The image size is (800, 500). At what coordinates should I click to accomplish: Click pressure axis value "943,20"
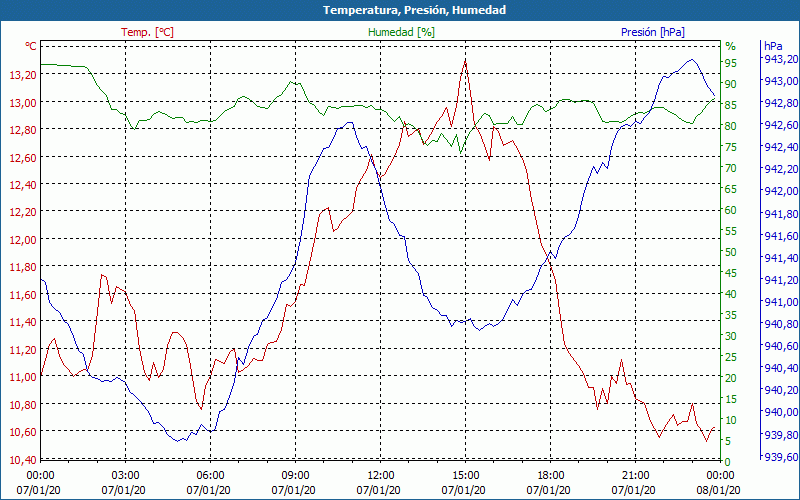[782, 59]
